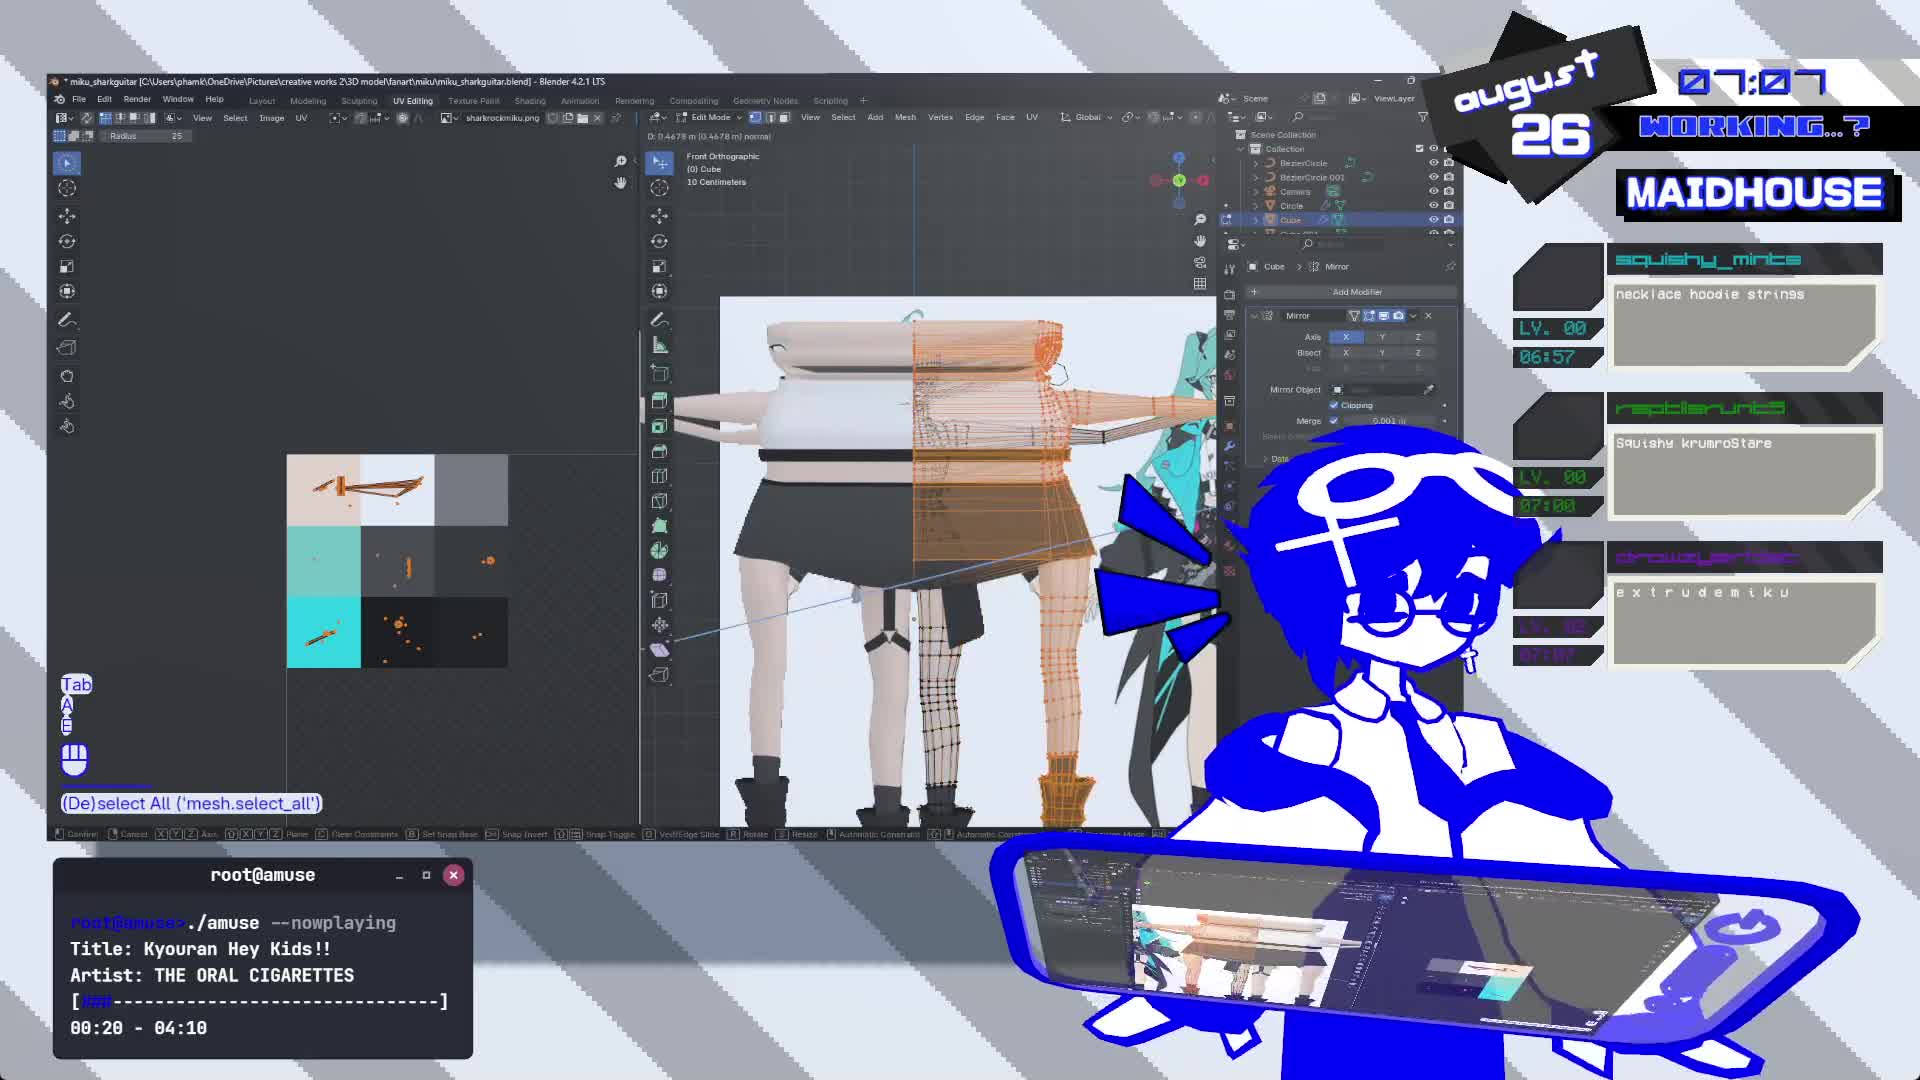The width and height of the screenshot is (1920, 1080).
Task: Click the UV editor pan hand icon
Action: point(620,183)
